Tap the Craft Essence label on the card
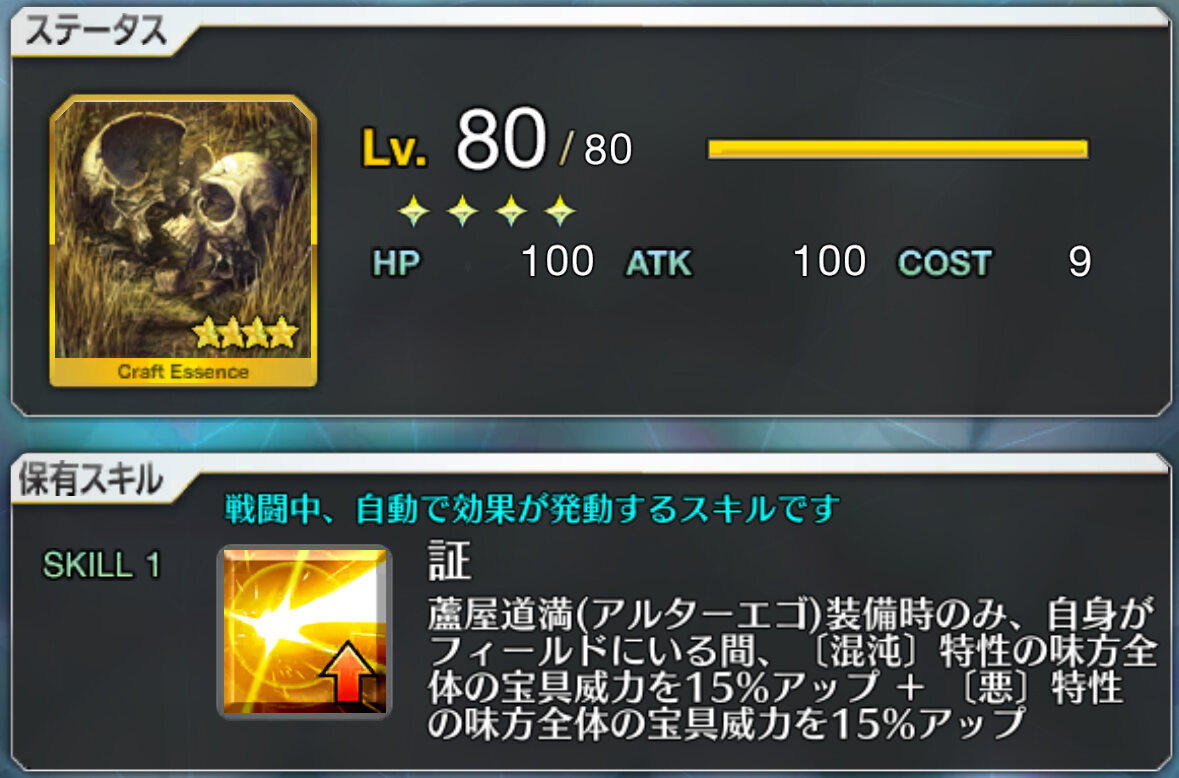Viewport: 1179px width, 778px height. click(183, 371)
